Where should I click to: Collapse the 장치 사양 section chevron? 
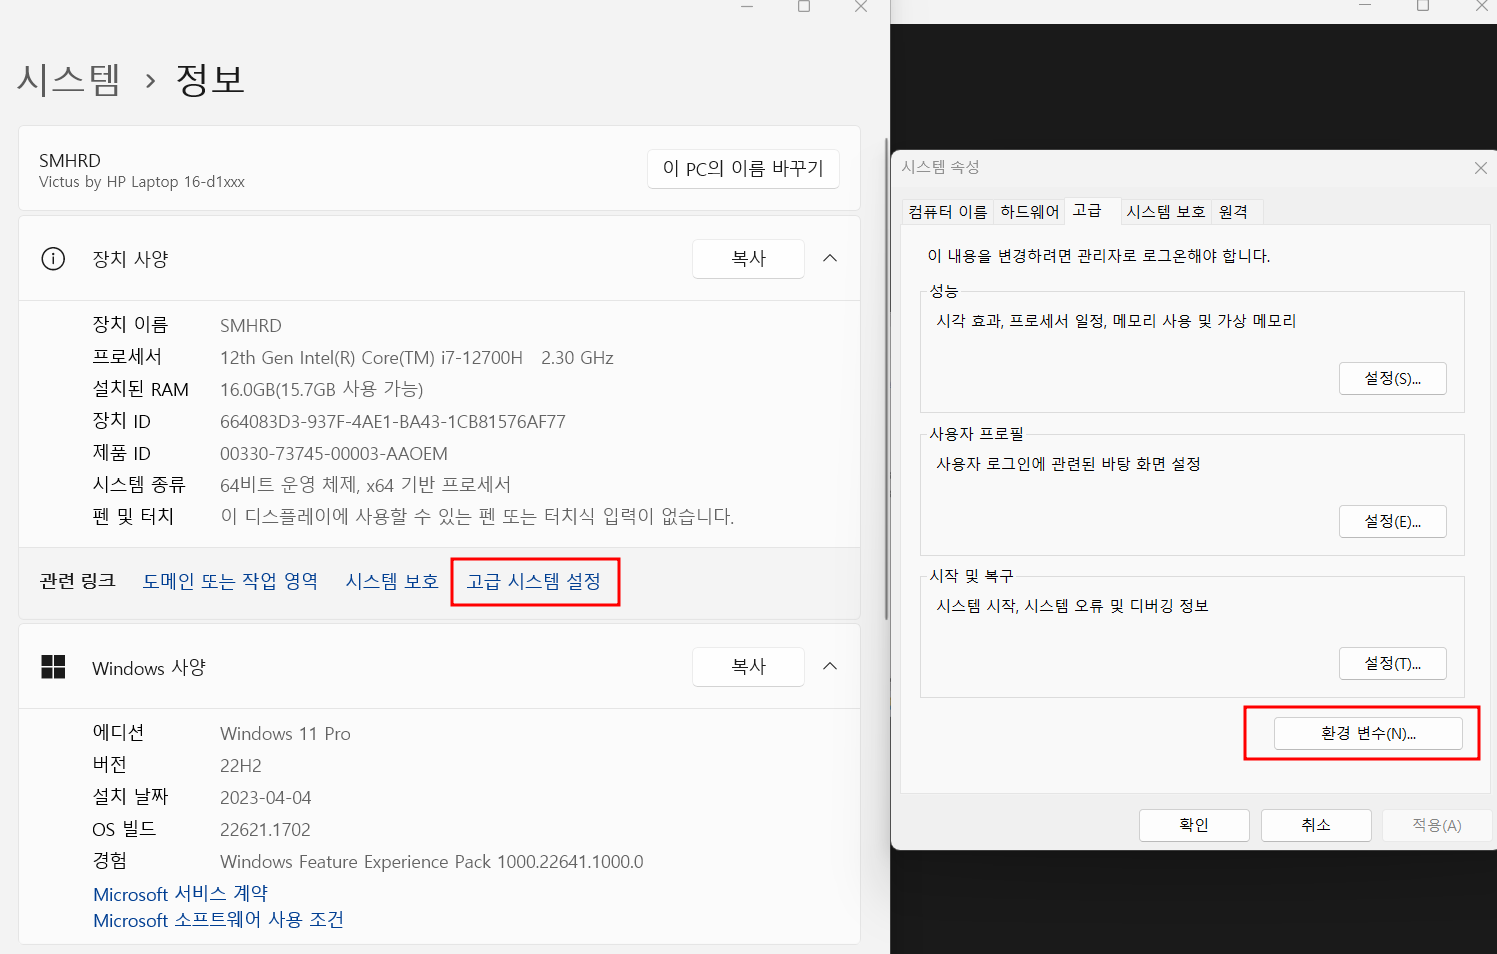point(830,258)
